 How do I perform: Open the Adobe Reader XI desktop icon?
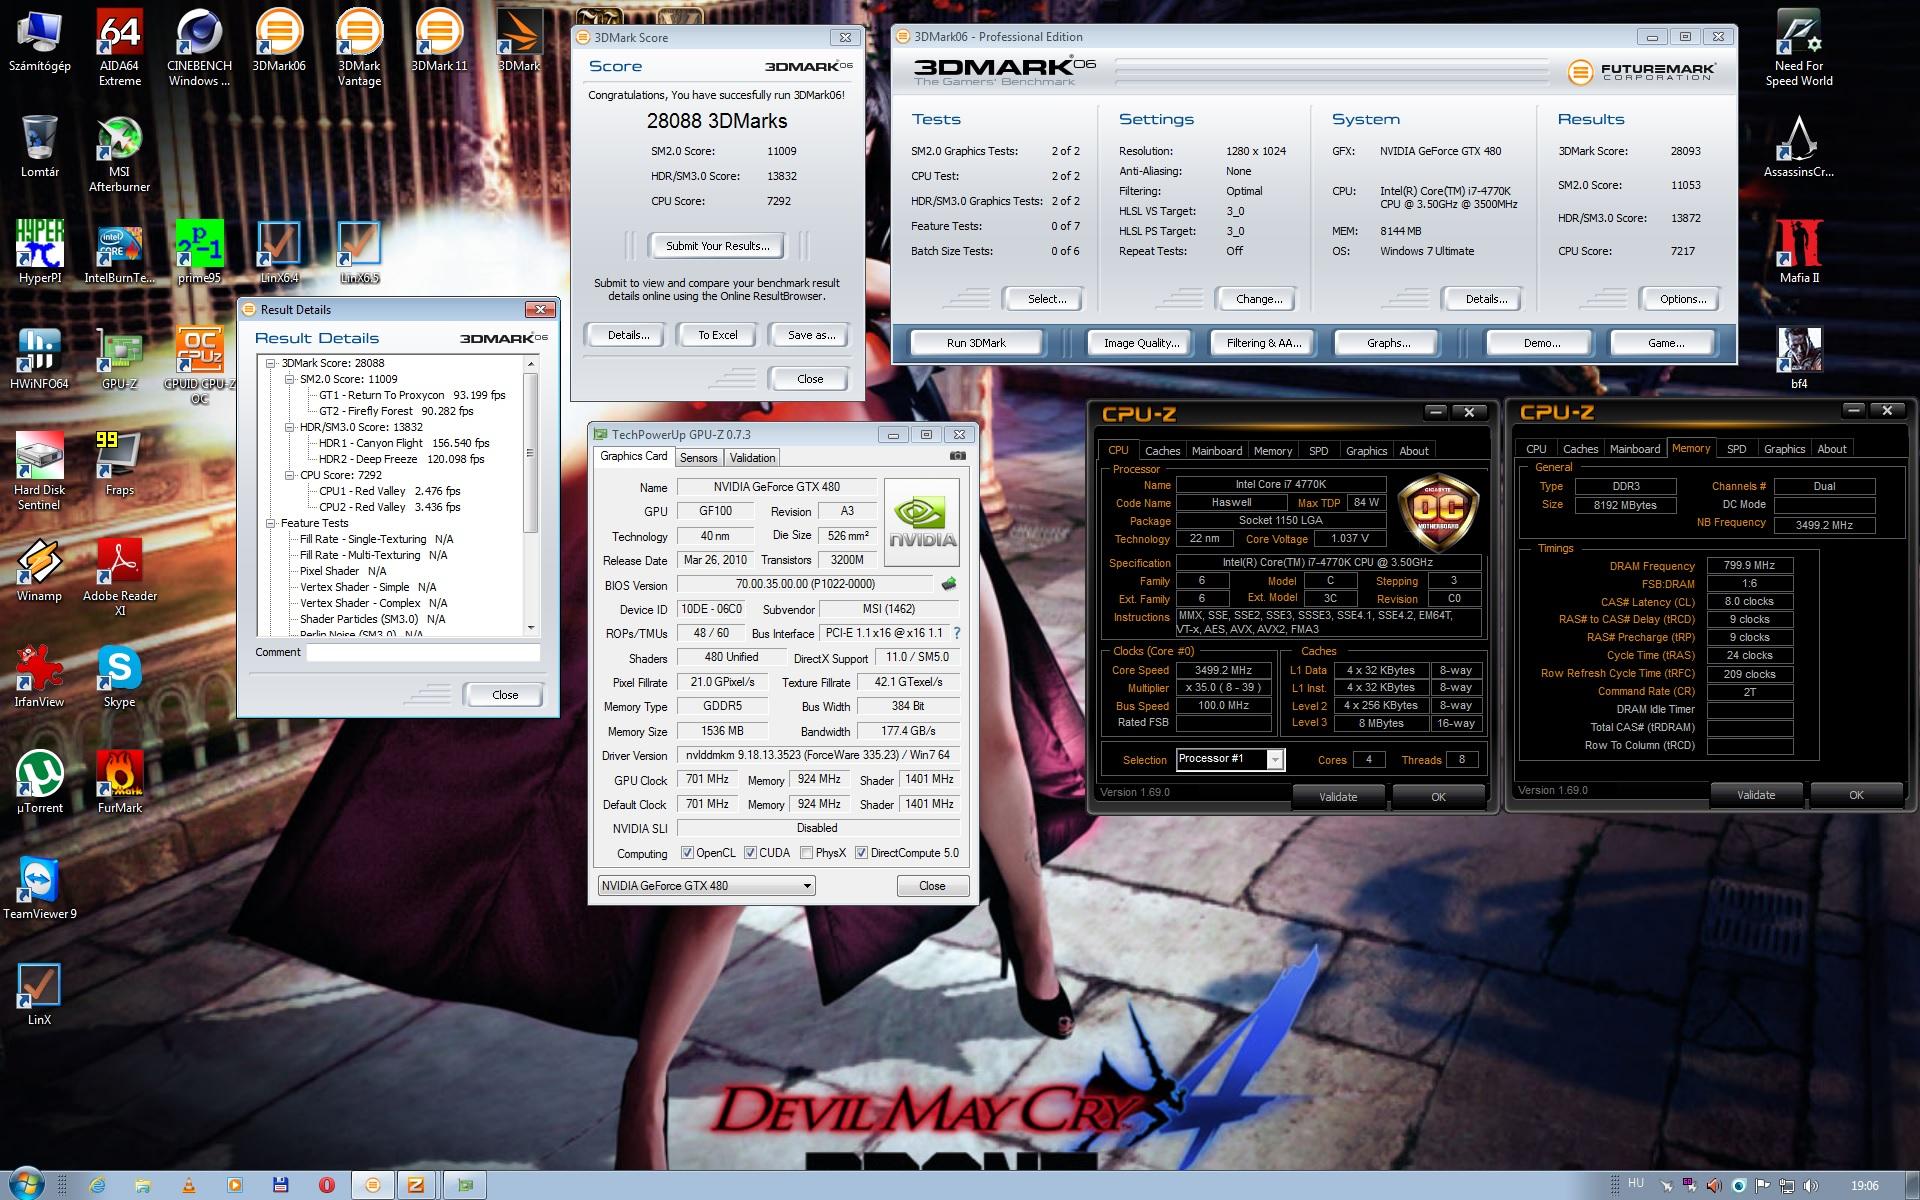coord(119,577)
